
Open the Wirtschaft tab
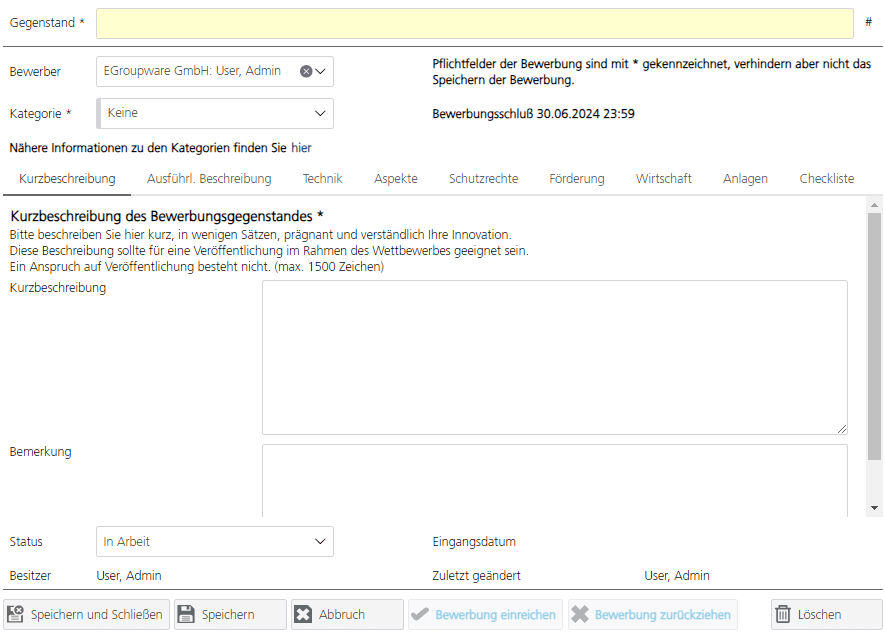(x=663, y=178)
